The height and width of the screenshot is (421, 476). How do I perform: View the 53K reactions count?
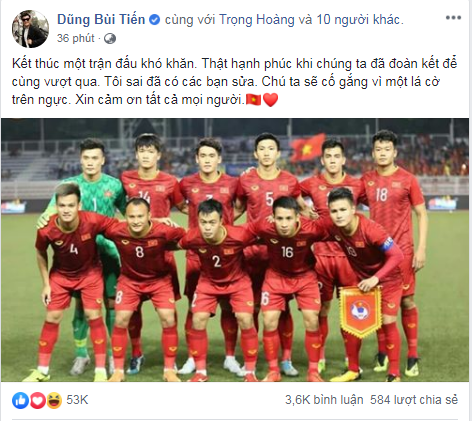tap(77, 400)
